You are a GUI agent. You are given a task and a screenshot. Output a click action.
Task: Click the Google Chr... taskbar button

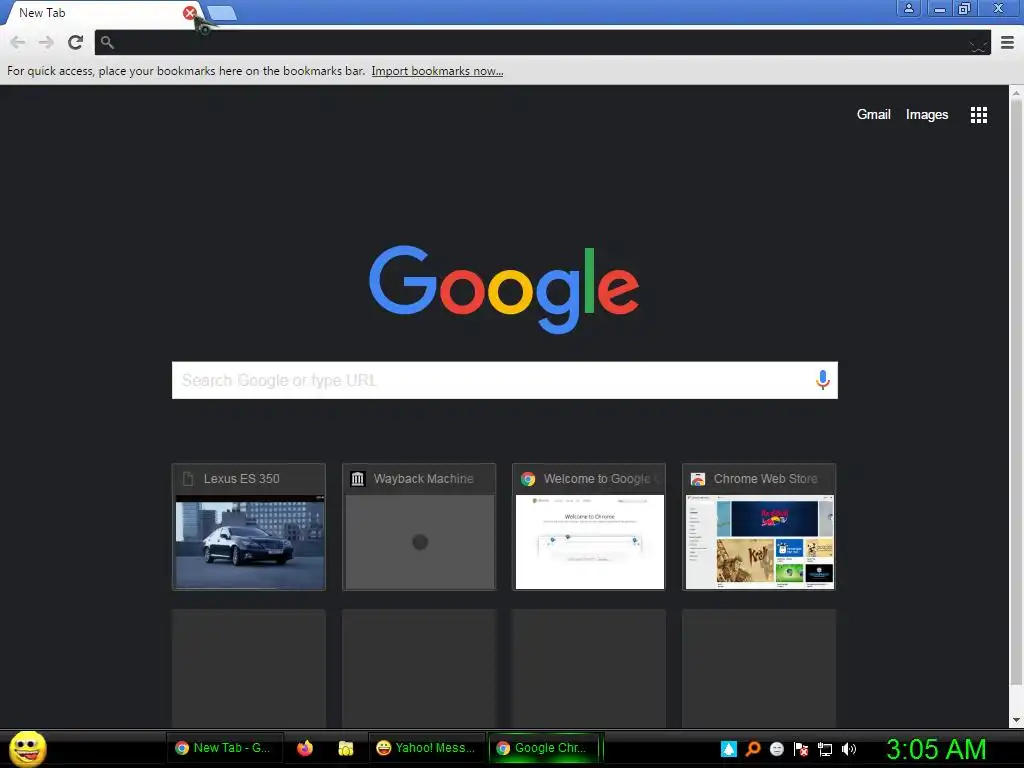click(543, 748)
